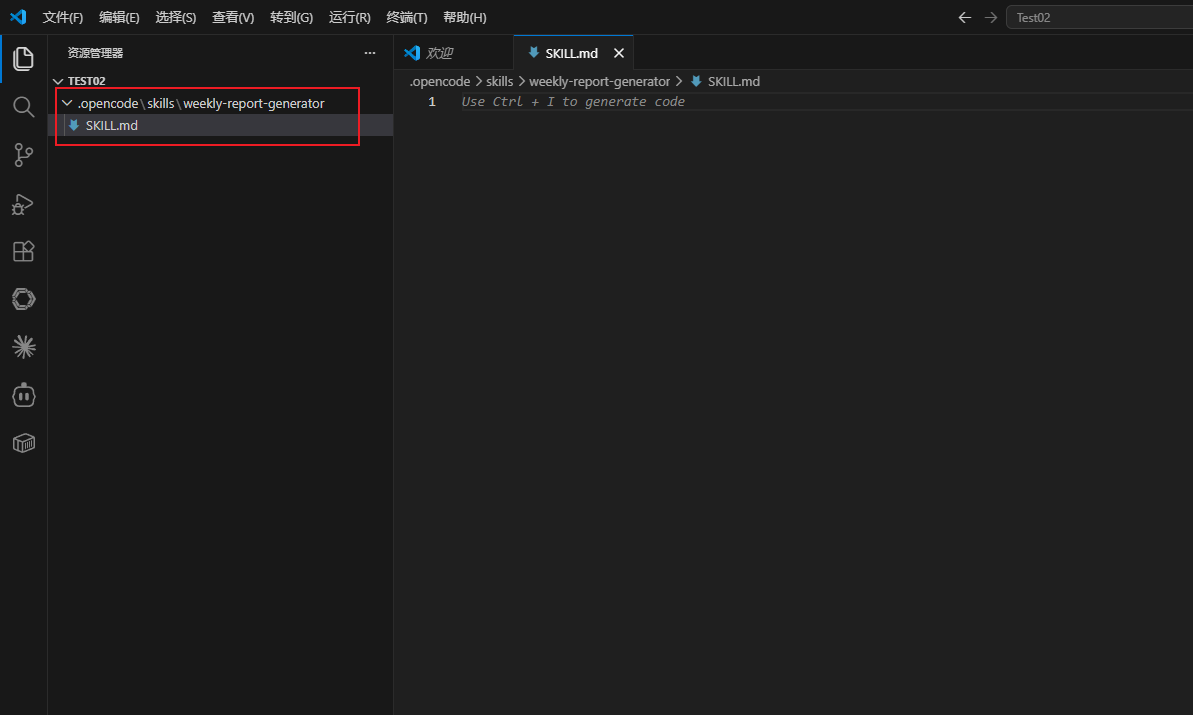This screenshot has height=715, width=1193.
Task: Open the 编辑(E) menu
Action: pyautogui.click(x=119, y=17)
